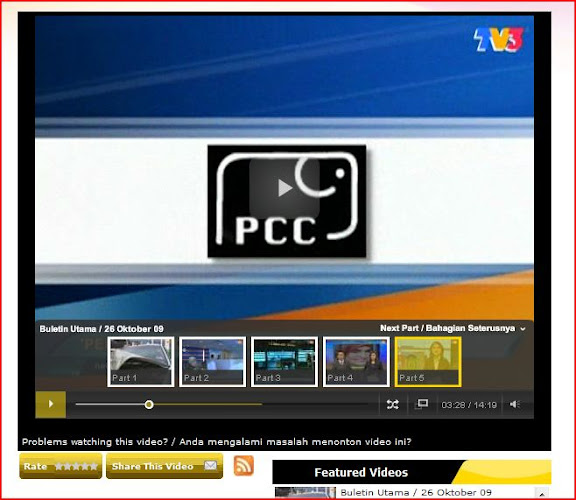The image size is (576, 500).
Task: Click the 03:28 / 14:19 time display
Action: click(x=469, y=405)
